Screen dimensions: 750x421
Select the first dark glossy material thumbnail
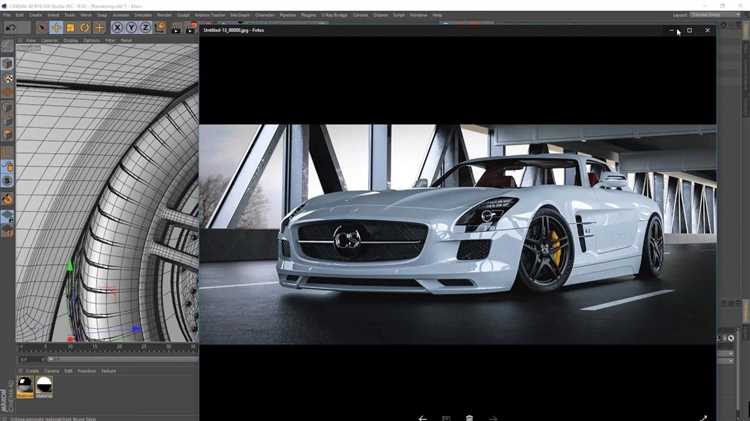click(25, 387)
